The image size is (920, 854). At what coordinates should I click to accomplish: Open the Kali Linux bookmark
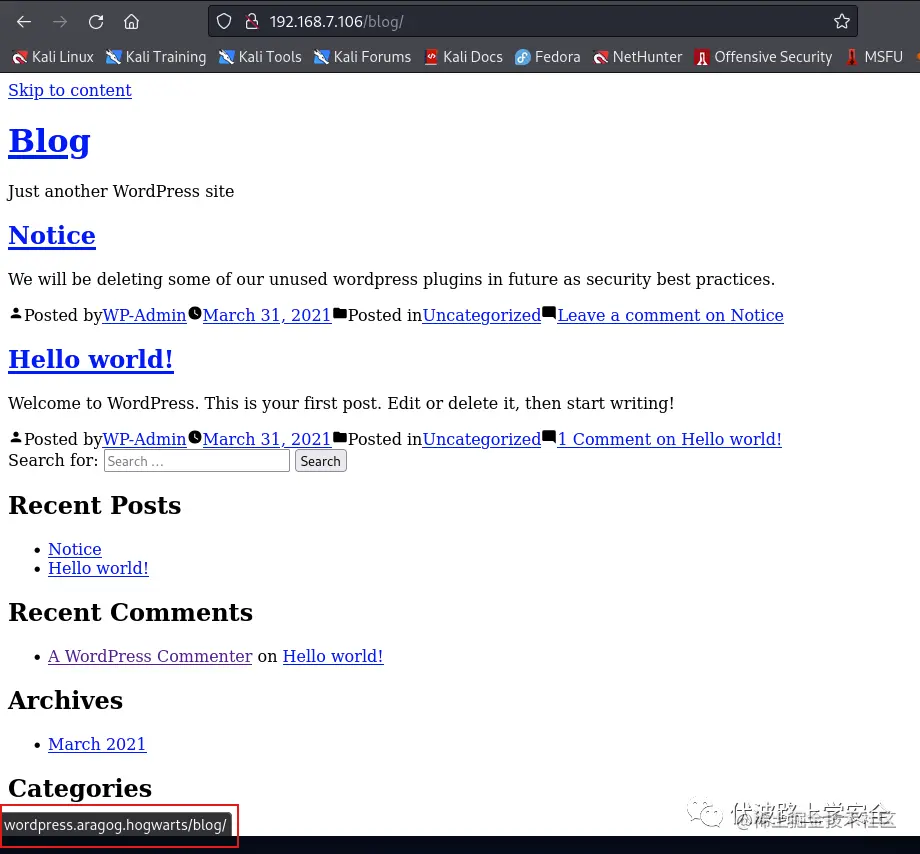point(53,57)
